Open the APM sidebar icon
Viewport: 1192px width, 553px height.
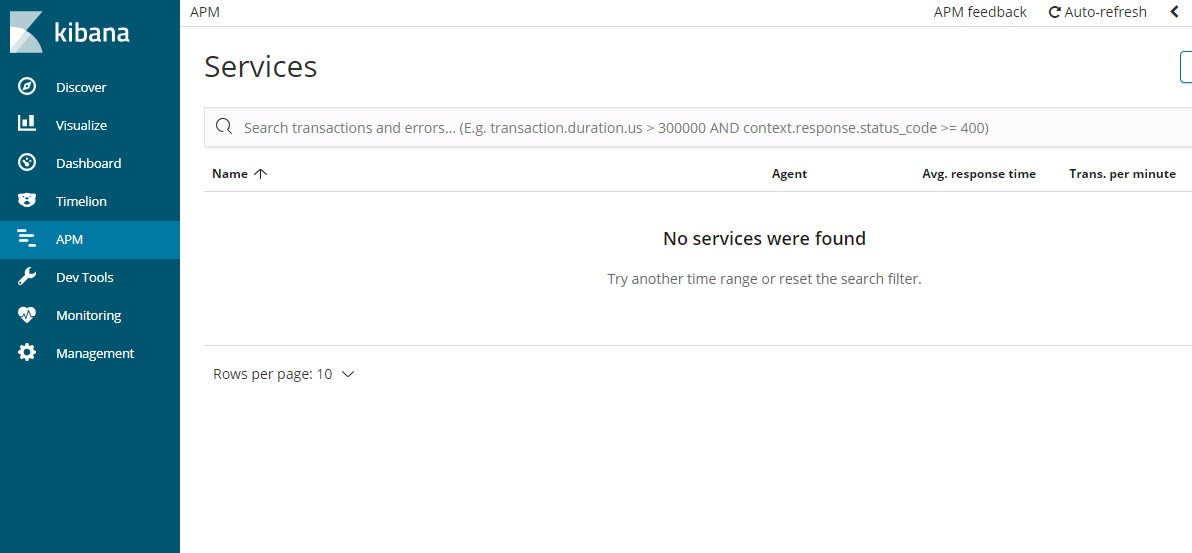[27, 239]
